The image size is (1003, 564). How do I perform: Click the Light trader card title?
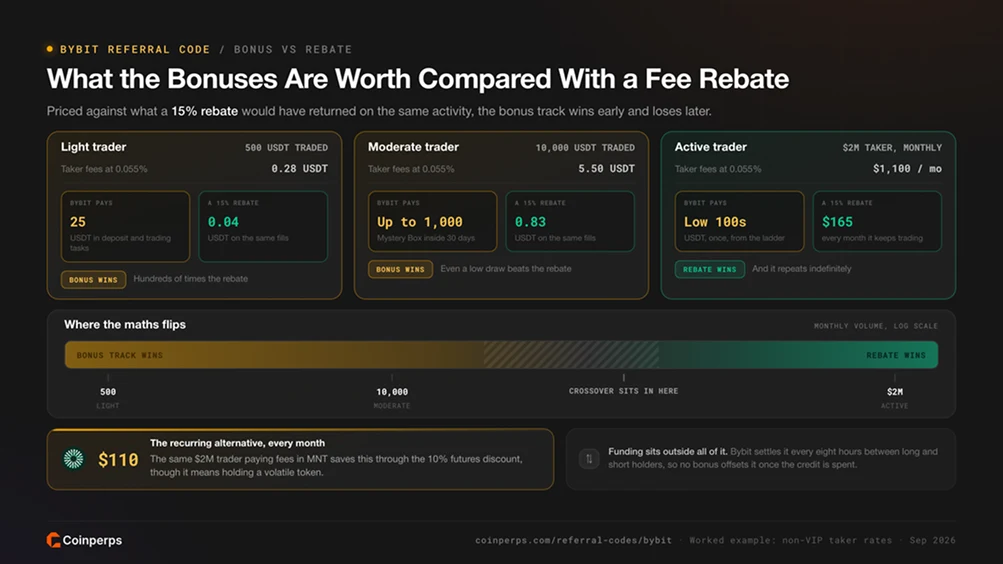[x=93, y=147]
